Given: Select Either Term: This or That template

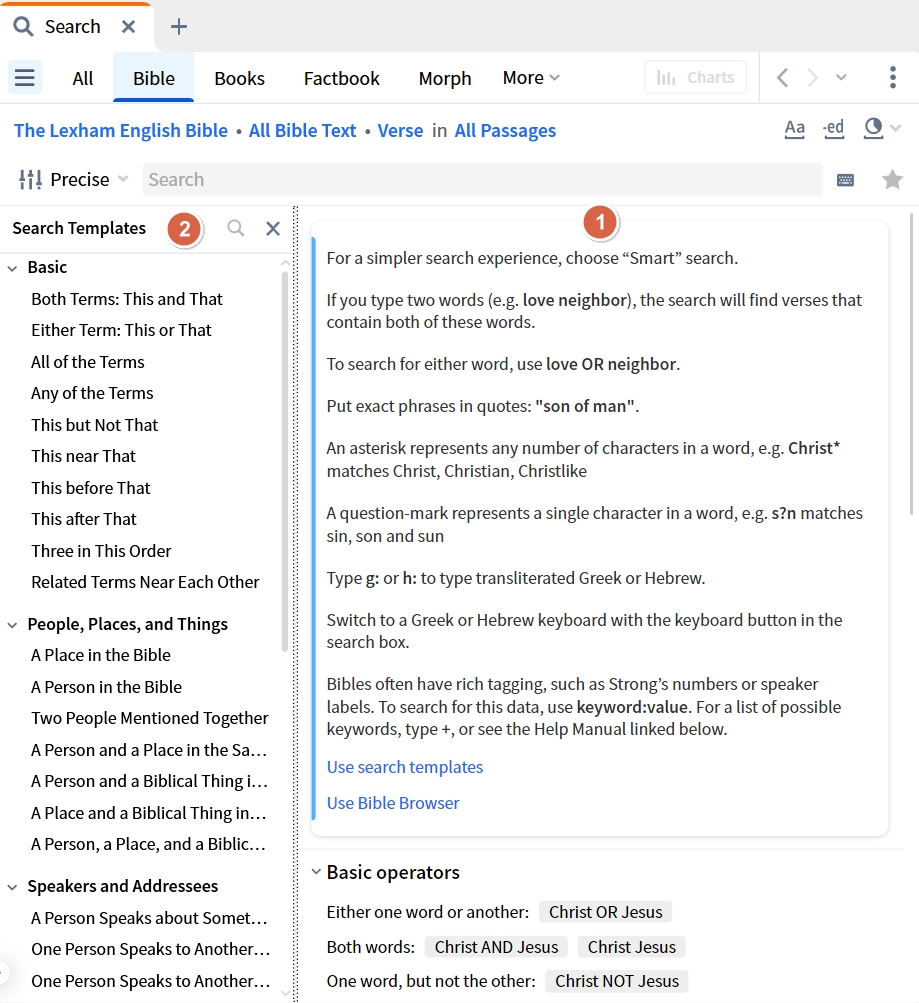Looking at the screenshot, I should [x=121, y=330].
